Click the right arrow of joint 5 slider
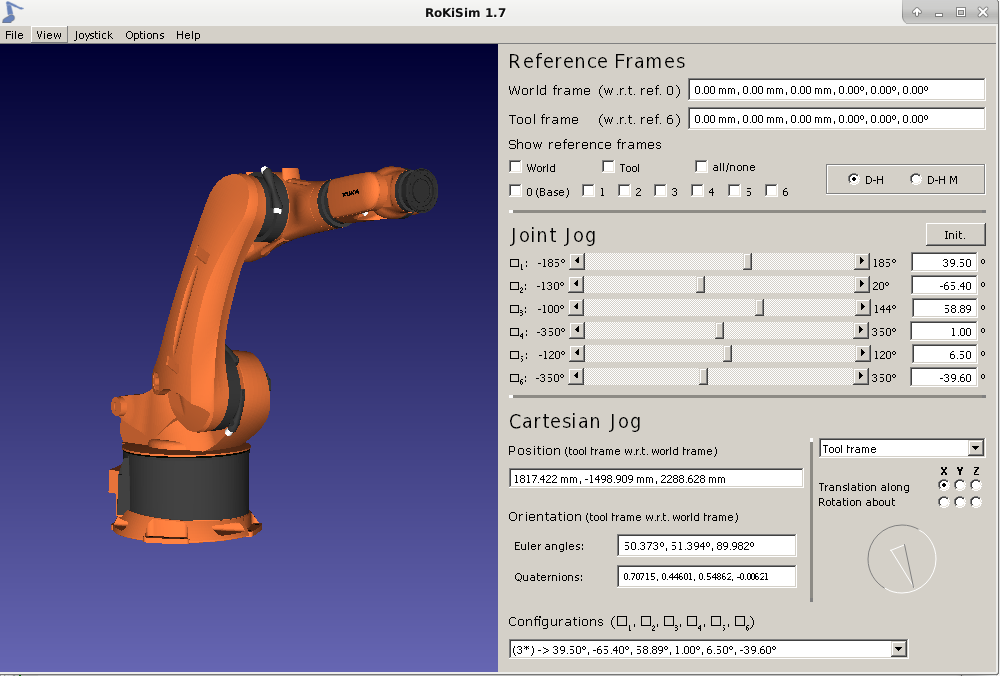Image resolution: width=1000 pixels, height=676 pixels. [862, 353]
